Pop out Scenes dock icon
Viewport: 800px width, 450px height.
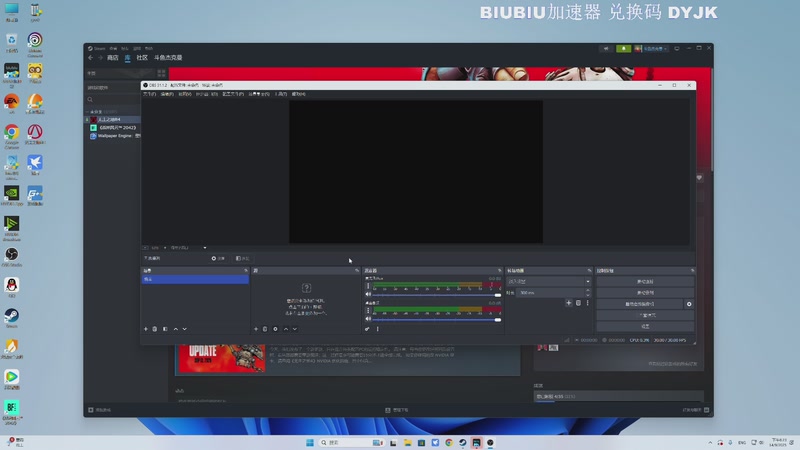[x=246, y=270]
